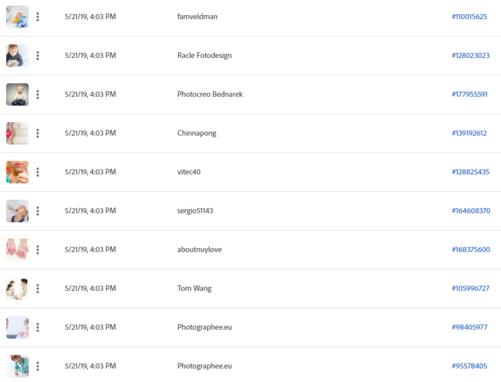Image resolution: width=501 pixels, height=382 pixels.
Task: Open more options for Photocreo Bednarek row
Action: (38, 94)
